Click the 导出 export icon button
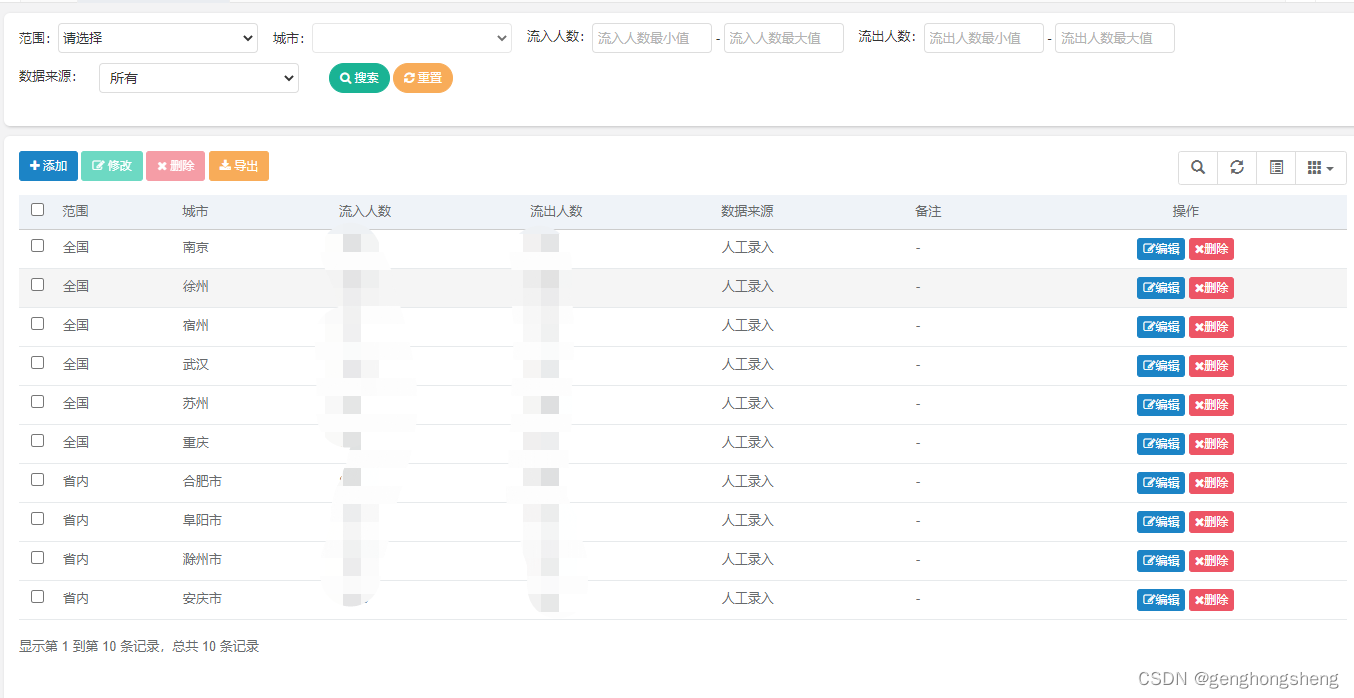1354x698 pixels. [238, 166]
